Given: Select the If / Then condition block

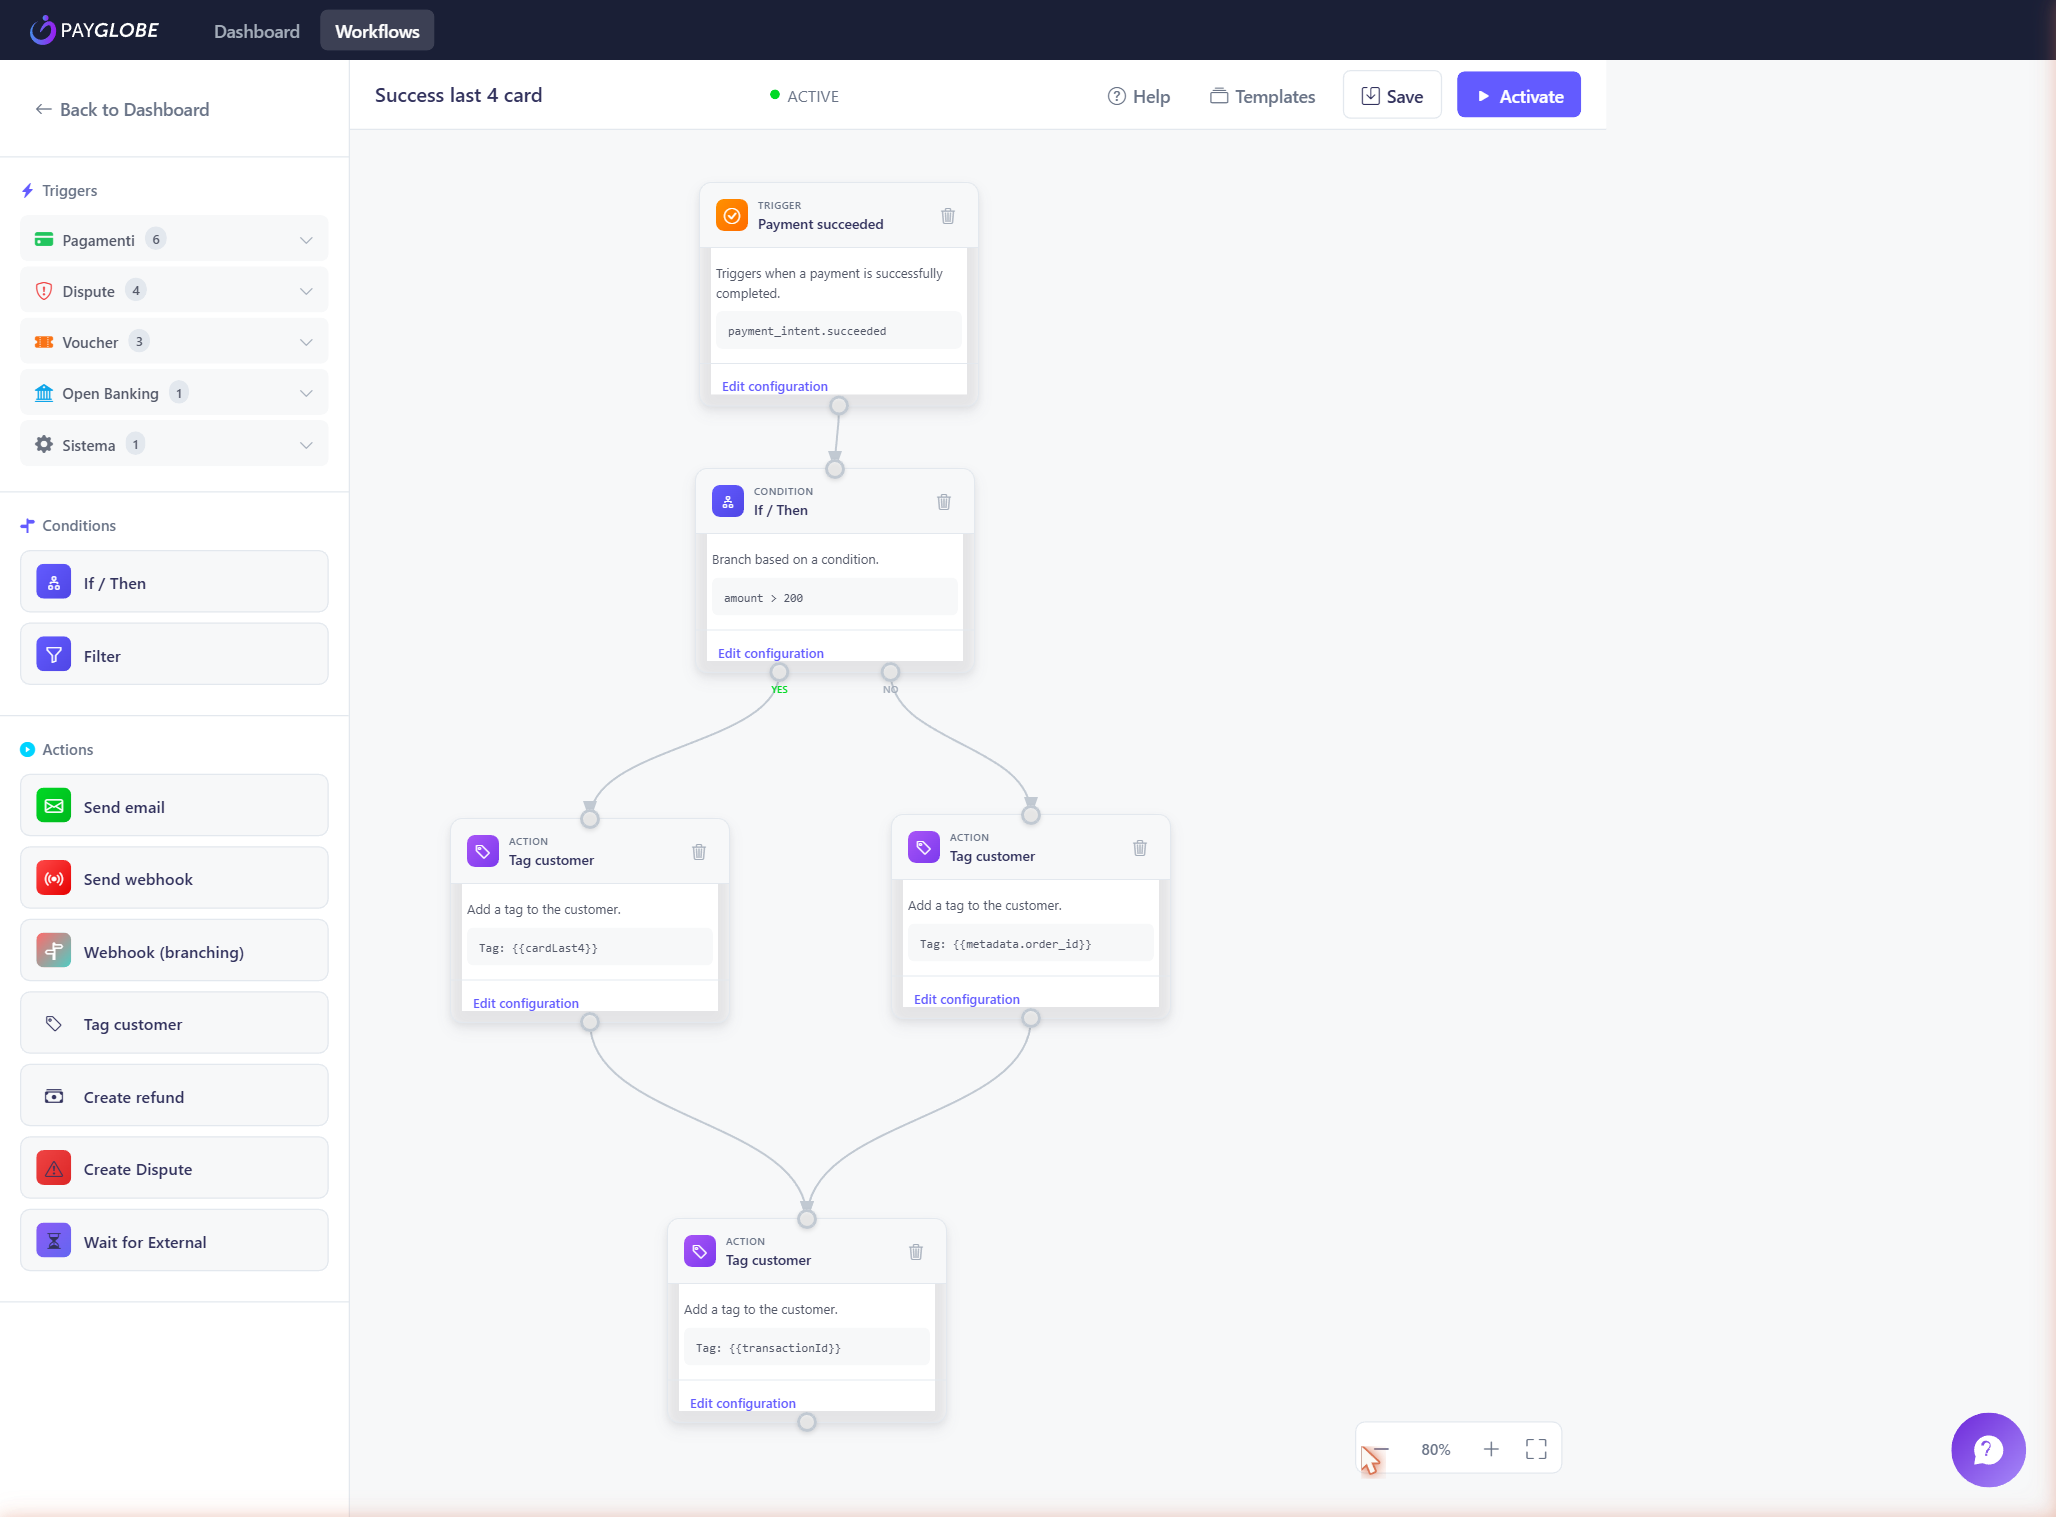Looking at the screenshot, I should [174, 582].
